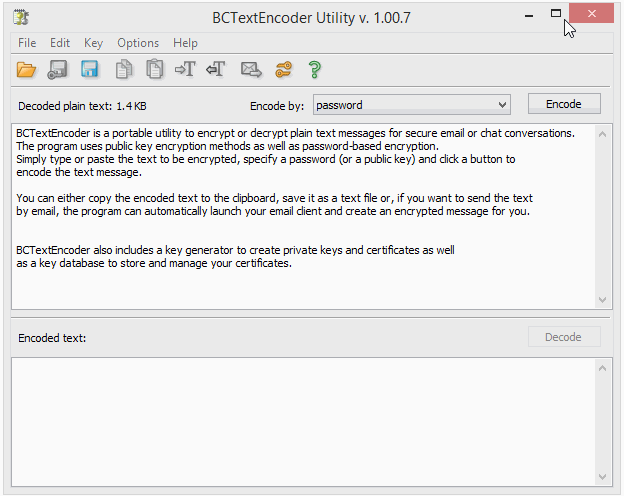Click the Encode button
Screen dimensions: 624x496
tap(564, 104)
